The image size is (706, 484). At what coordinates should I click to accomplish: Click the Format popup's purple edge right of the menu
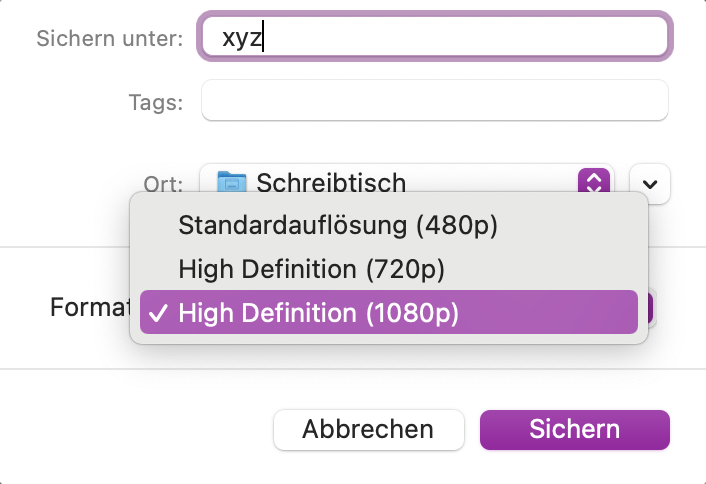point(647,308)
